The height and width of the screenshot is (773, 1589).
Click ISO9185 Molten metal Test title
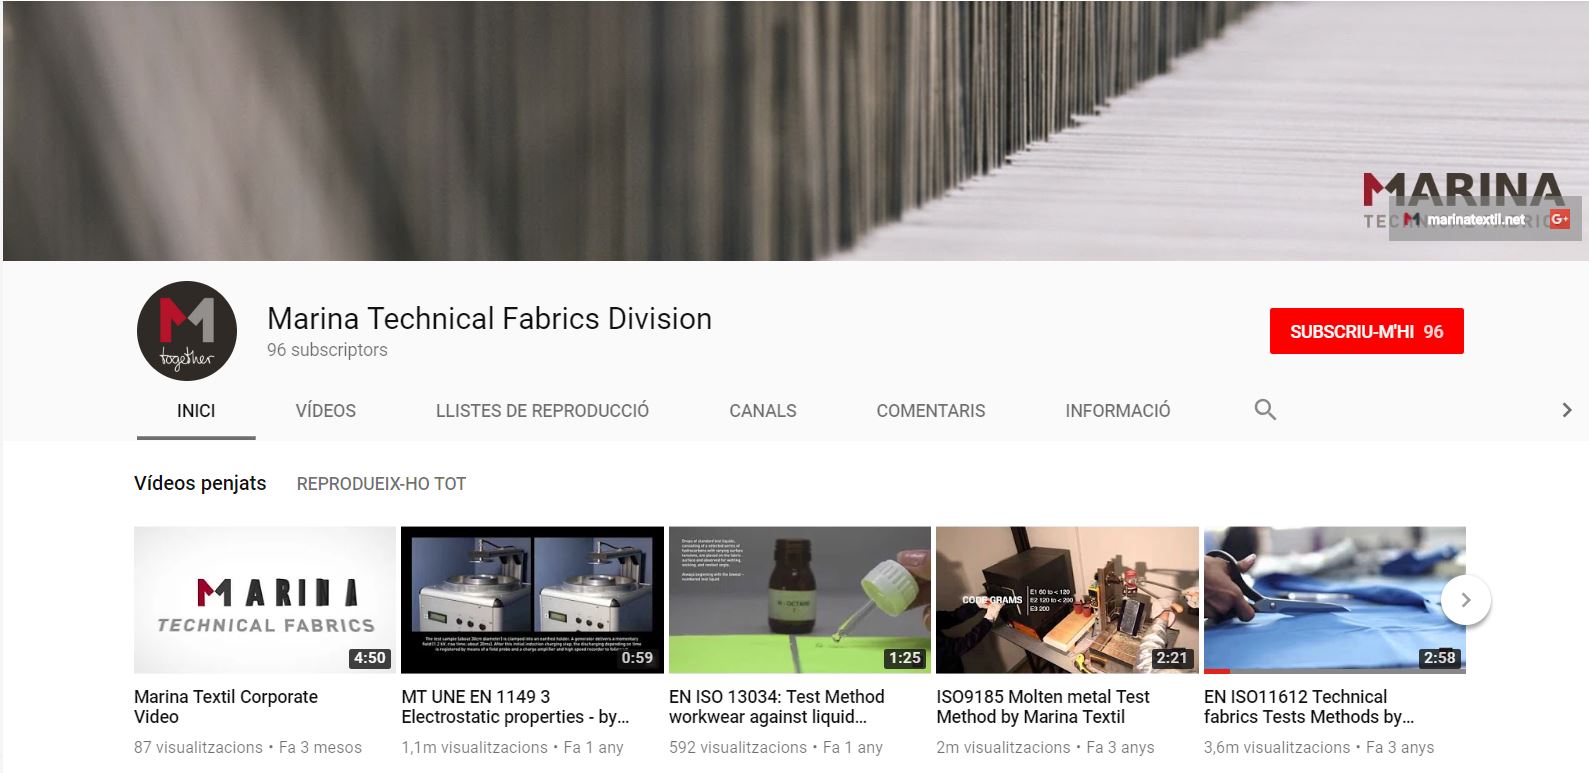click(1043, 707)
